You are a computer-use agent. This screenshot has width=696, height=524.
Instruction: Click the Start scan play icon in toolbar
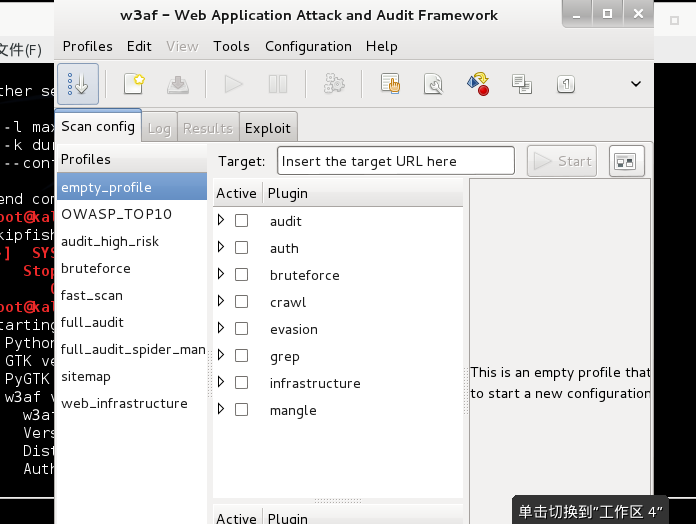click(x=233, y=84)
